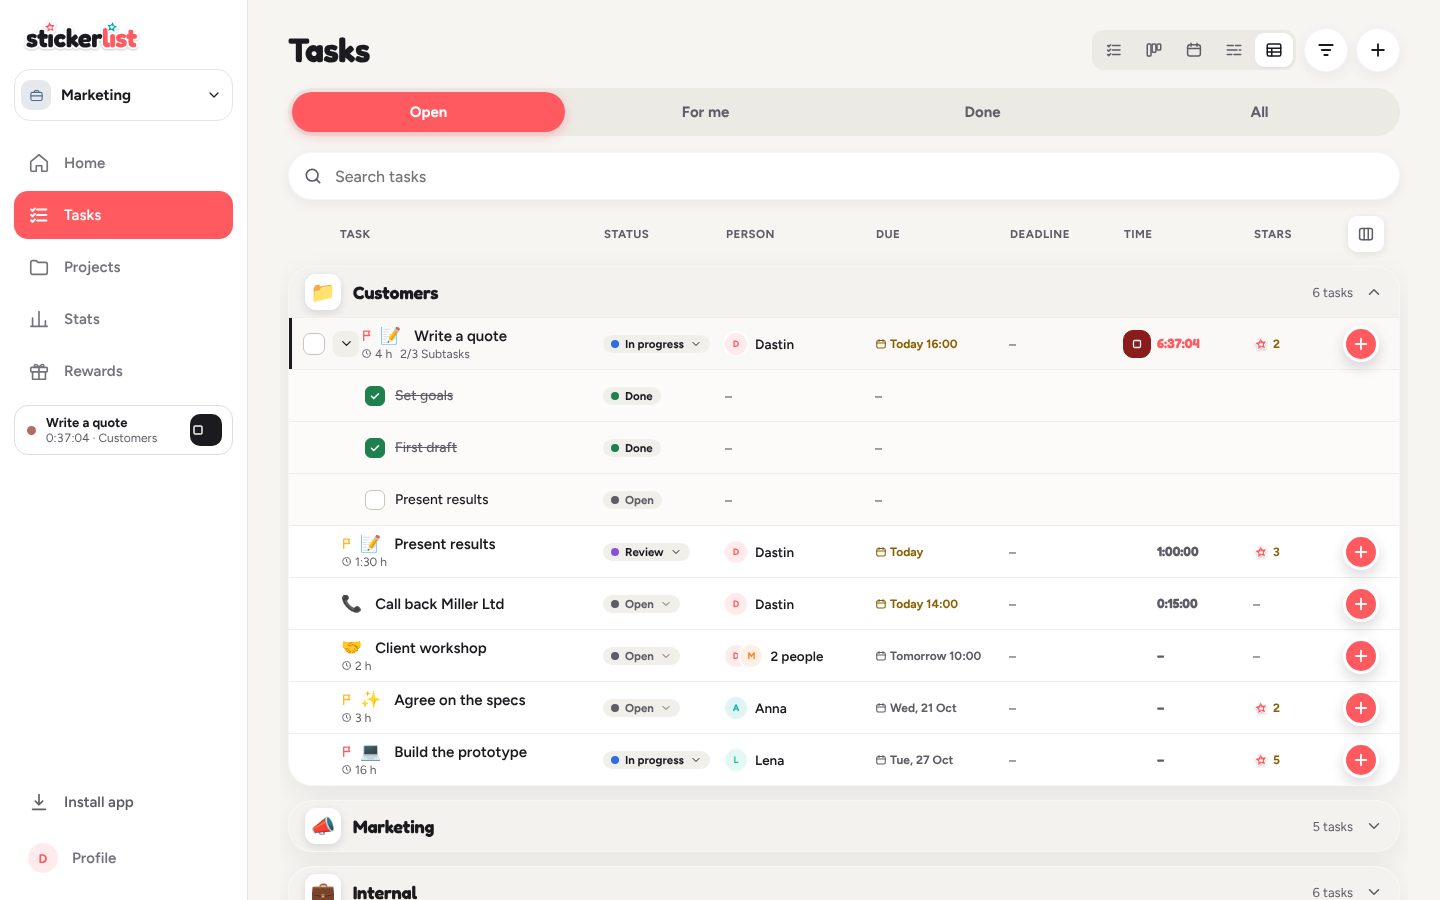This screenshot has height=900, width=1440.
Task: Open the filter options button
Action: coord(1326,50)
